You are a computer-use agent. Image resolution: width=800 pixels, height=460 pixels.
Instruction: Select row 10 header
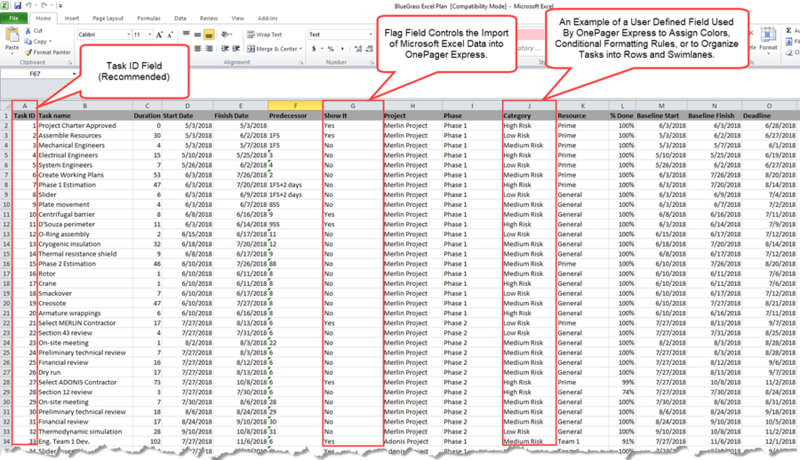6,205
